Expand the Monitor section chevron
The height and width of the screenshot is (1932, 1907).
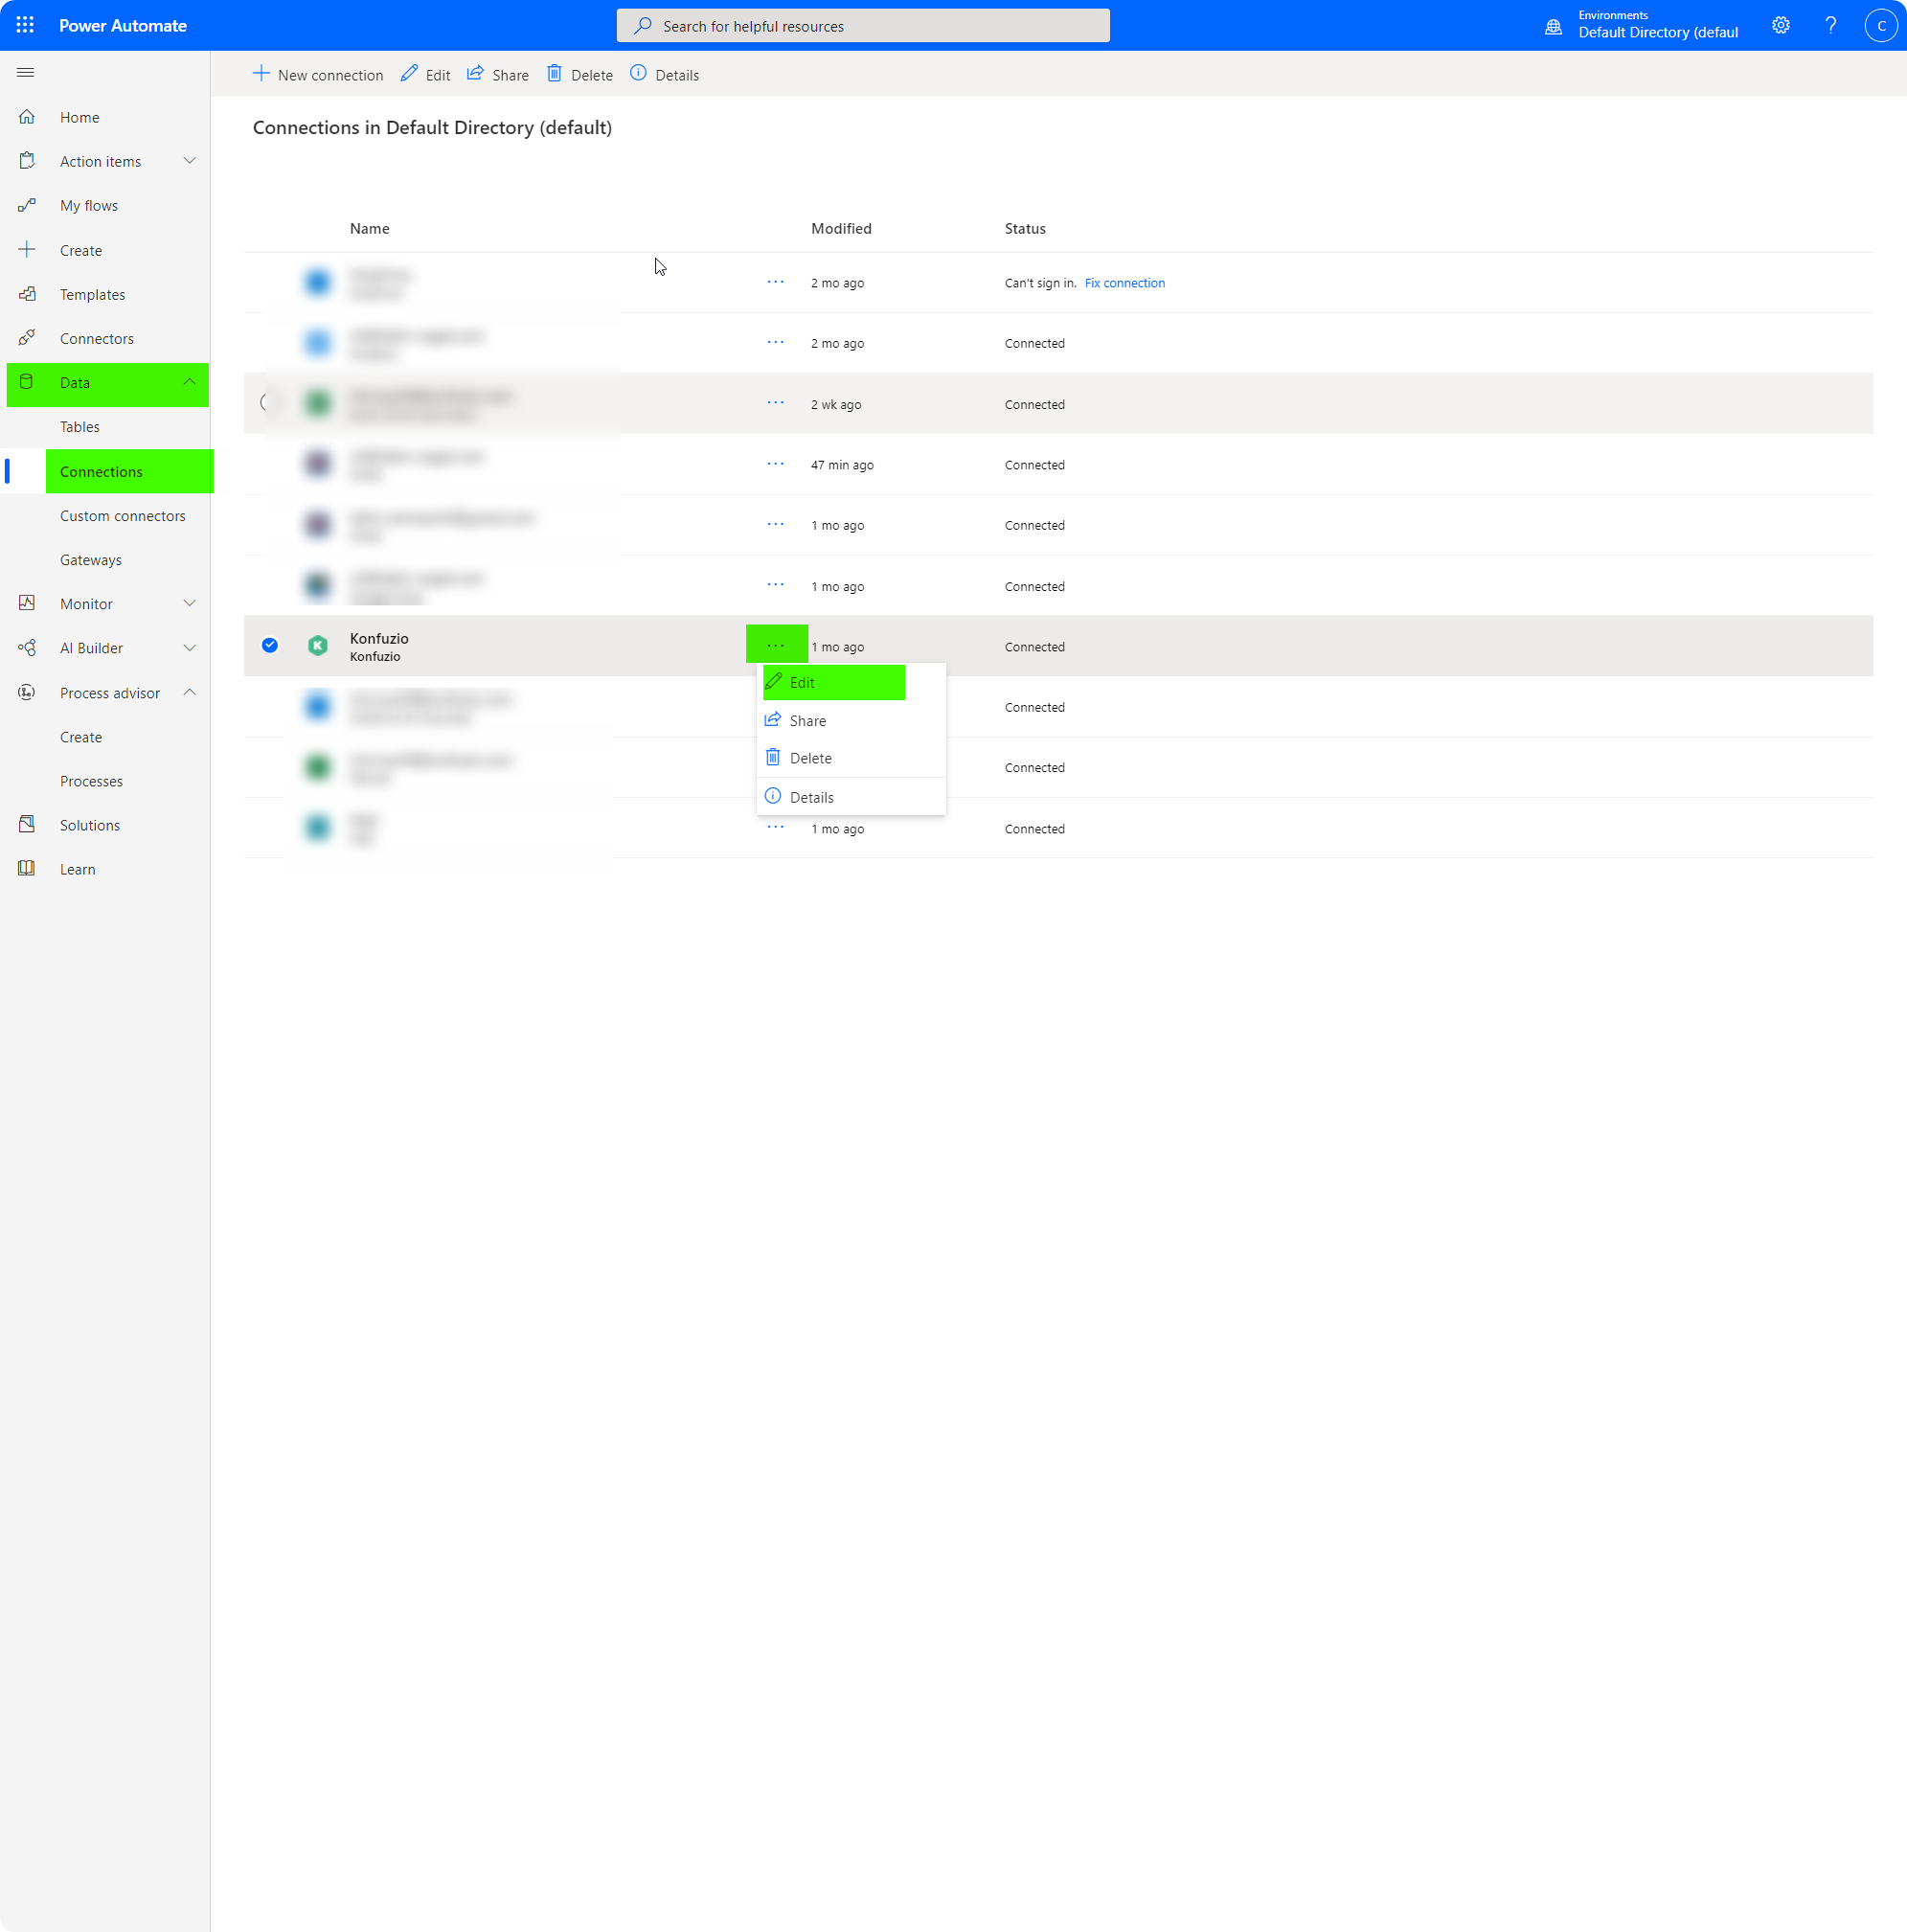189,603
